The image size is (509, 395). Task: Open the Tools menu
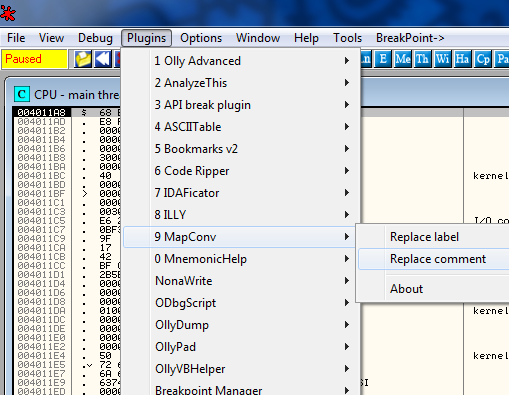(x=348, y=38)
